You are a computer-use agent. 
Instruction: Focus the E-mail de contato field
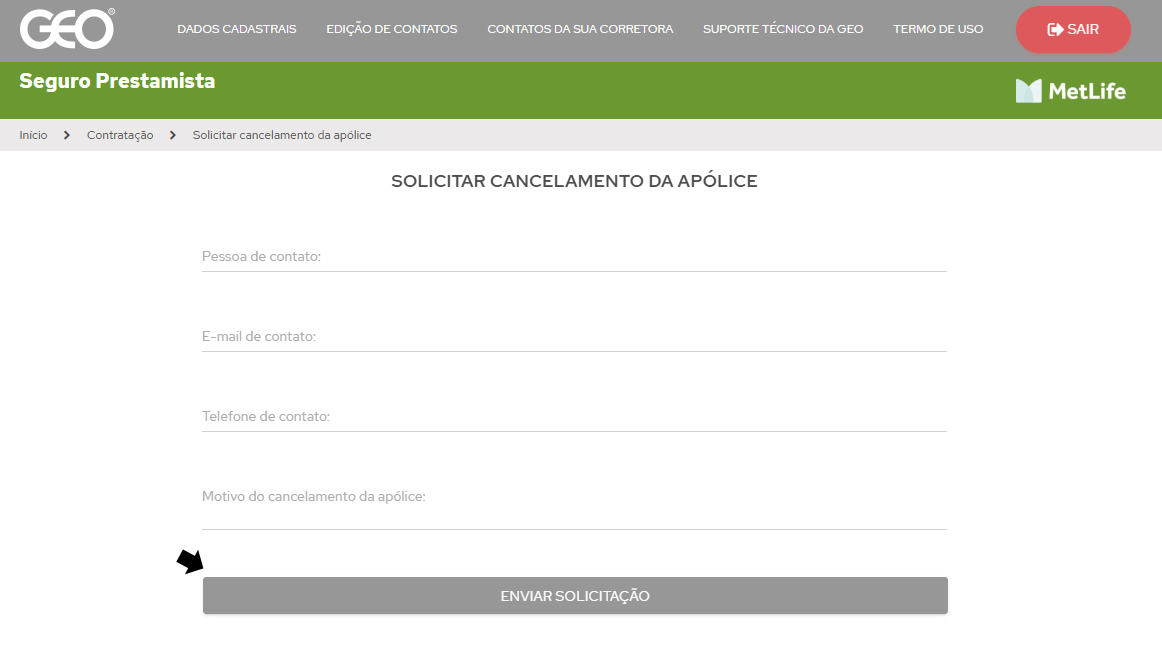[574, 336]
